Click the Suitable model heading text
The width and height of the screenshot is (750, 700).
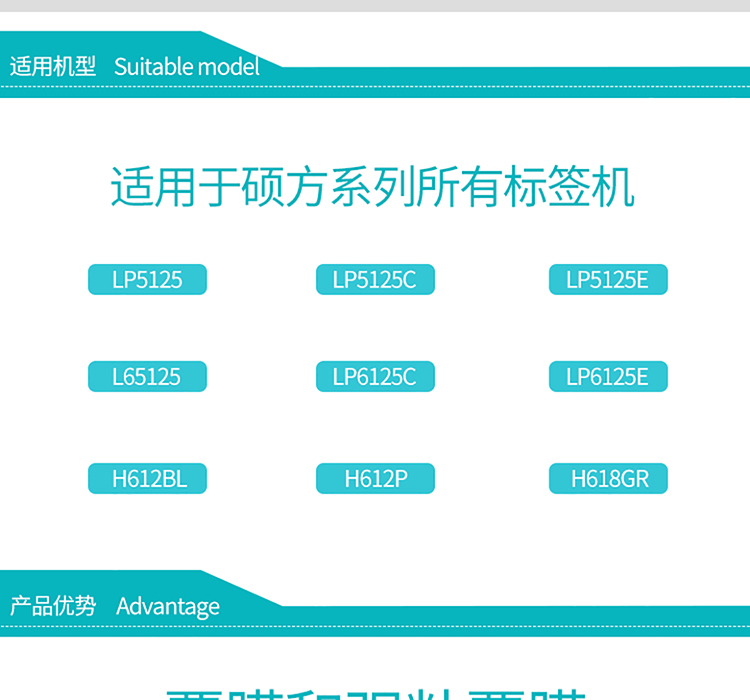tap(186, 67)
